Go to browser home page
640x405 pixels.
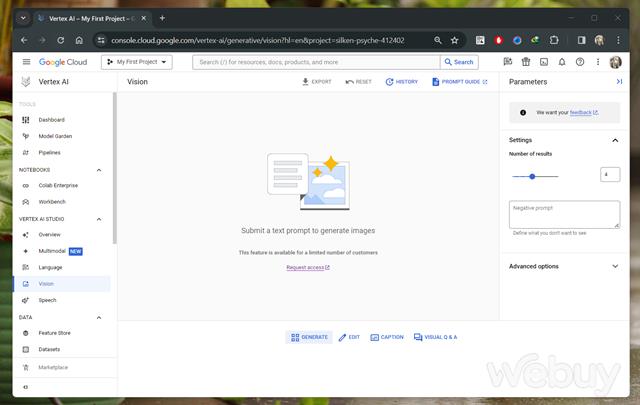pos(79,40)
